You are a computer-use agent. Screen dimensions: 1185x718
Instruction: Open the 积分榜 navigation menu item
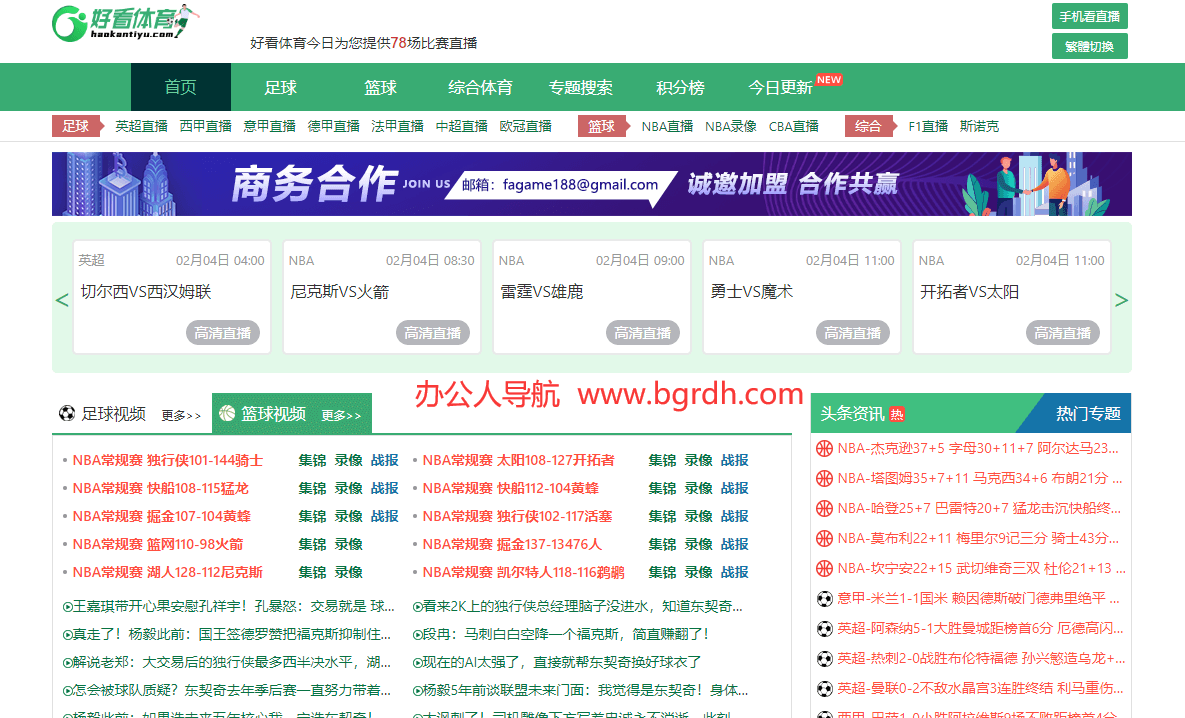pyautogui.click(x=680, y=88)
